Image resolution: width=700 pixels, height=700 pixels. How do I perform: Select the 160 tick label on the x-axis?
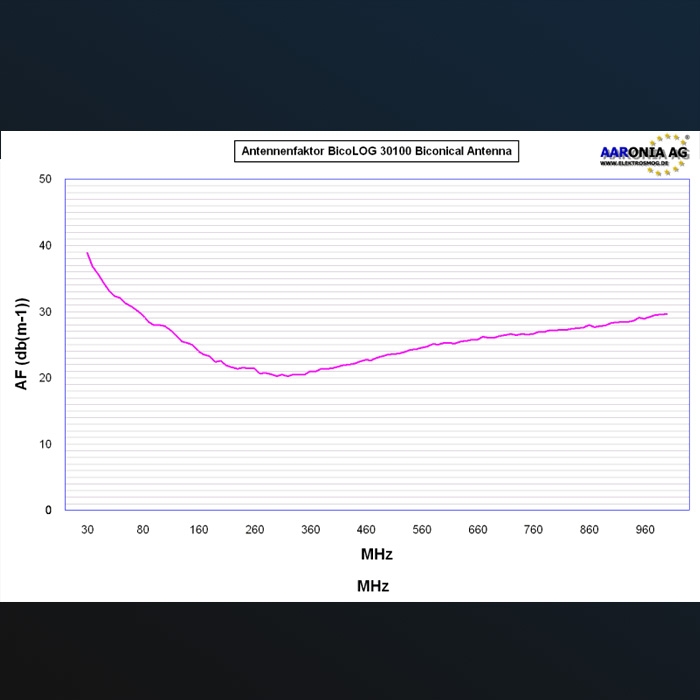199,530
